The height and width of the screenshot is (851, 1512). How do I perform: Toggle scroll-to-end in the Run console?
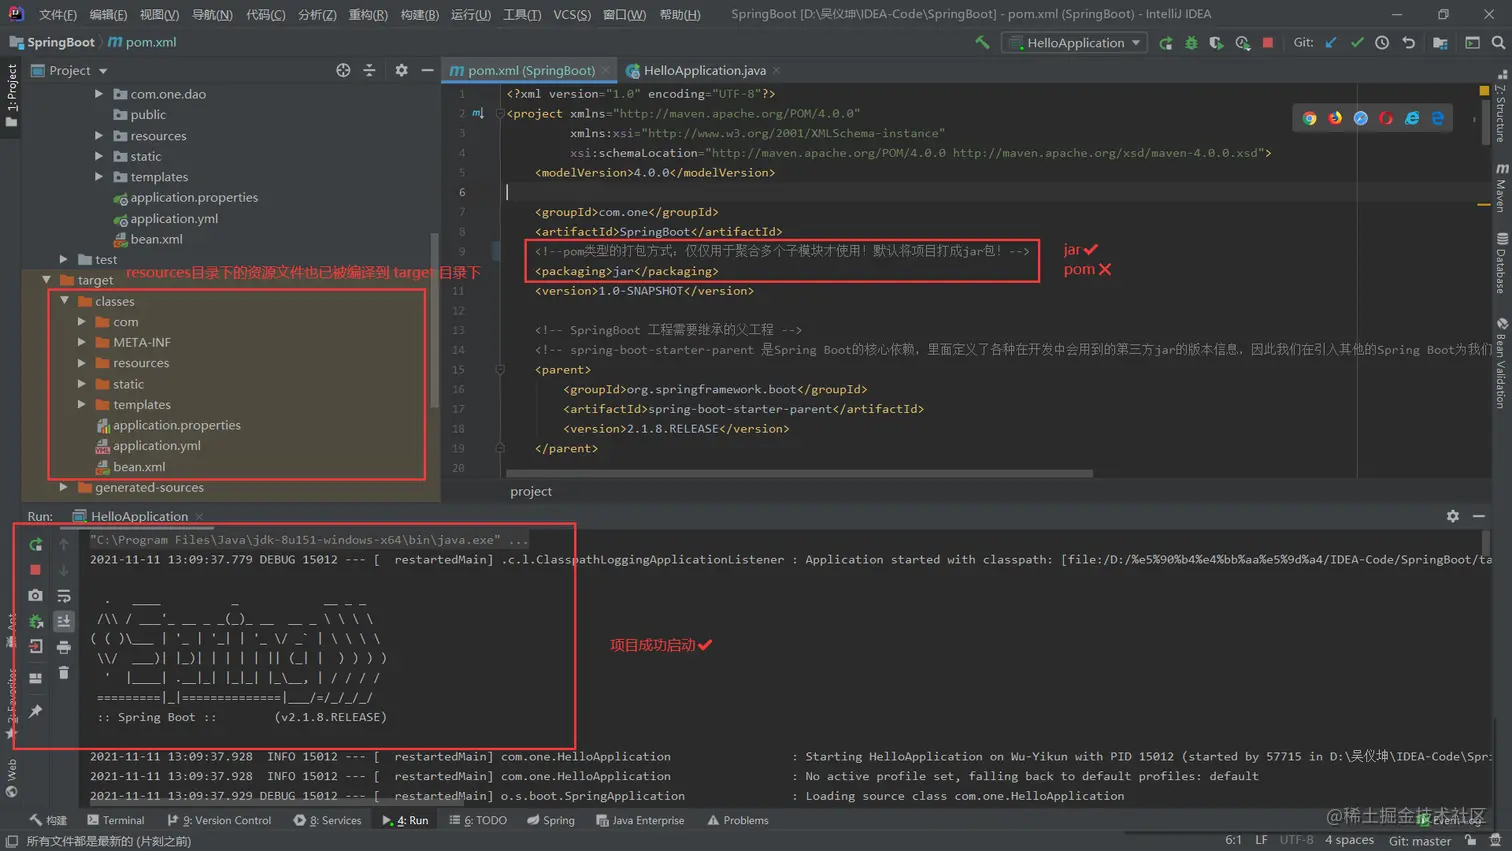(x=63, y=621)
